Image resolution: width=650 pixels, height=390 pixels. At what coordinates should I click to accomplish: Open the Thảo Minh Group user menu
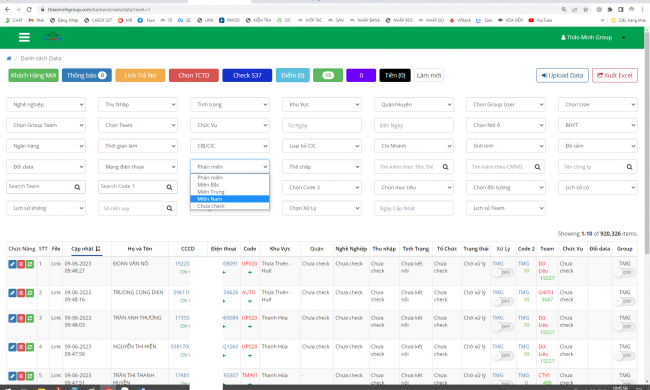(593, 37)
